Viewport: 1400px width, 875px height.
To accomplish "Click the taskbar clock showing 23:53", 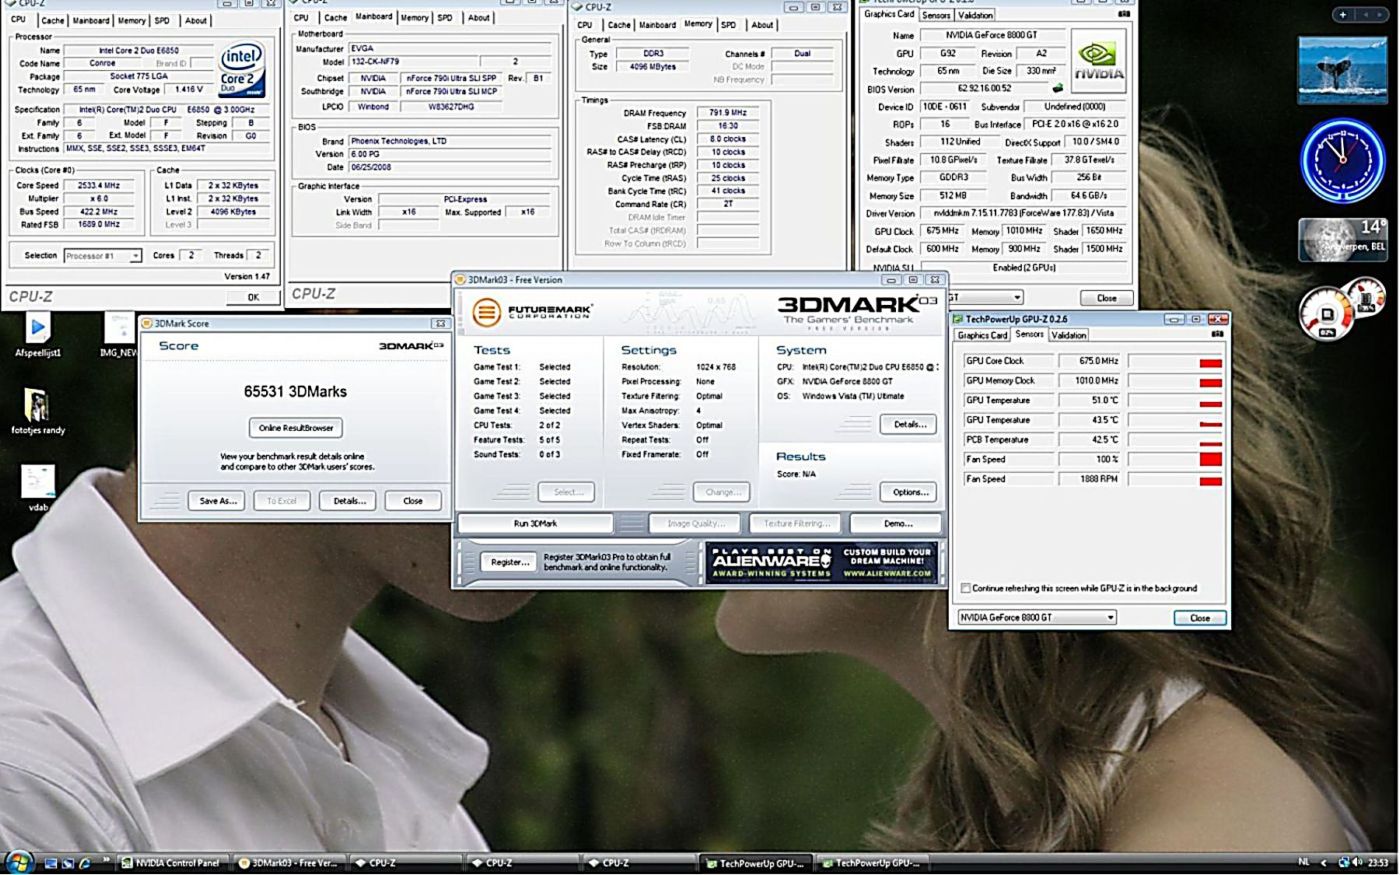I will point(1378,862).
